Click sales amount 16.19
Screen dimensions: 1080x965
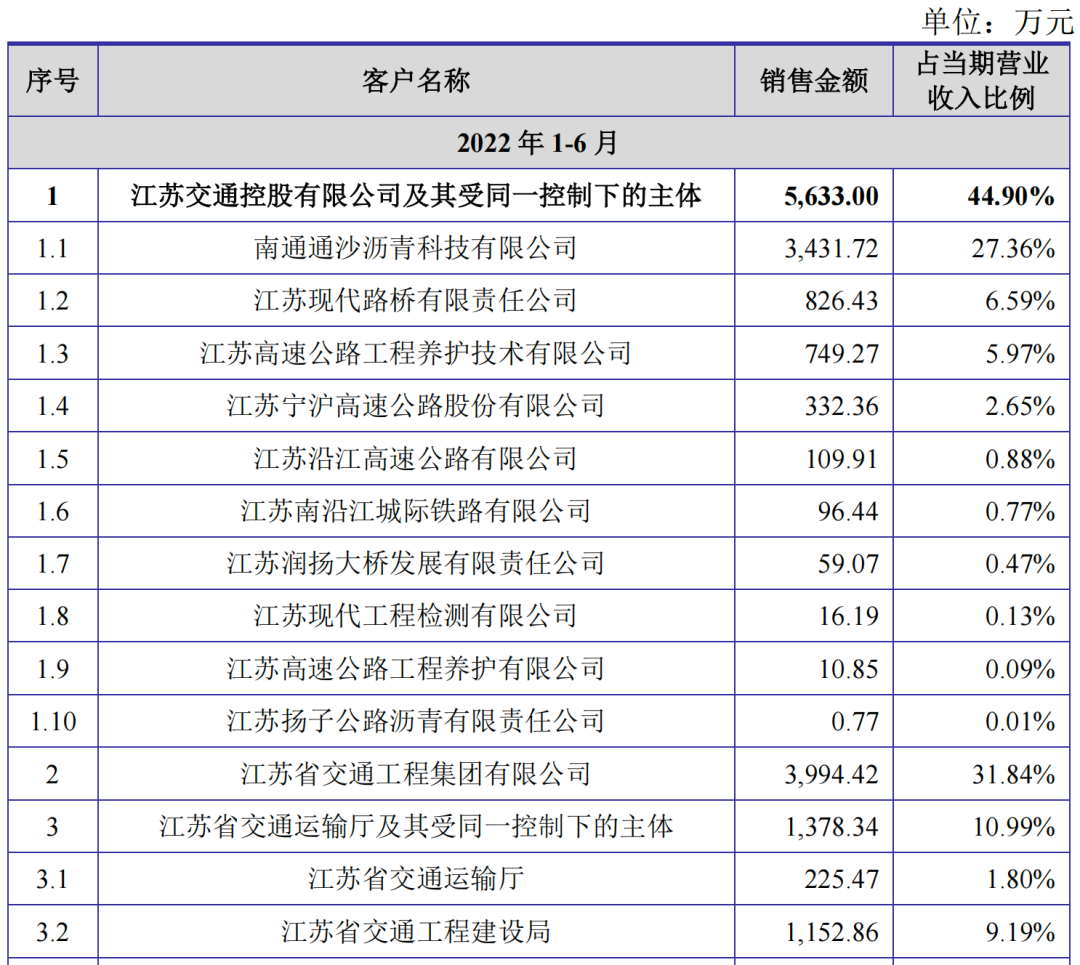[848, 616]
